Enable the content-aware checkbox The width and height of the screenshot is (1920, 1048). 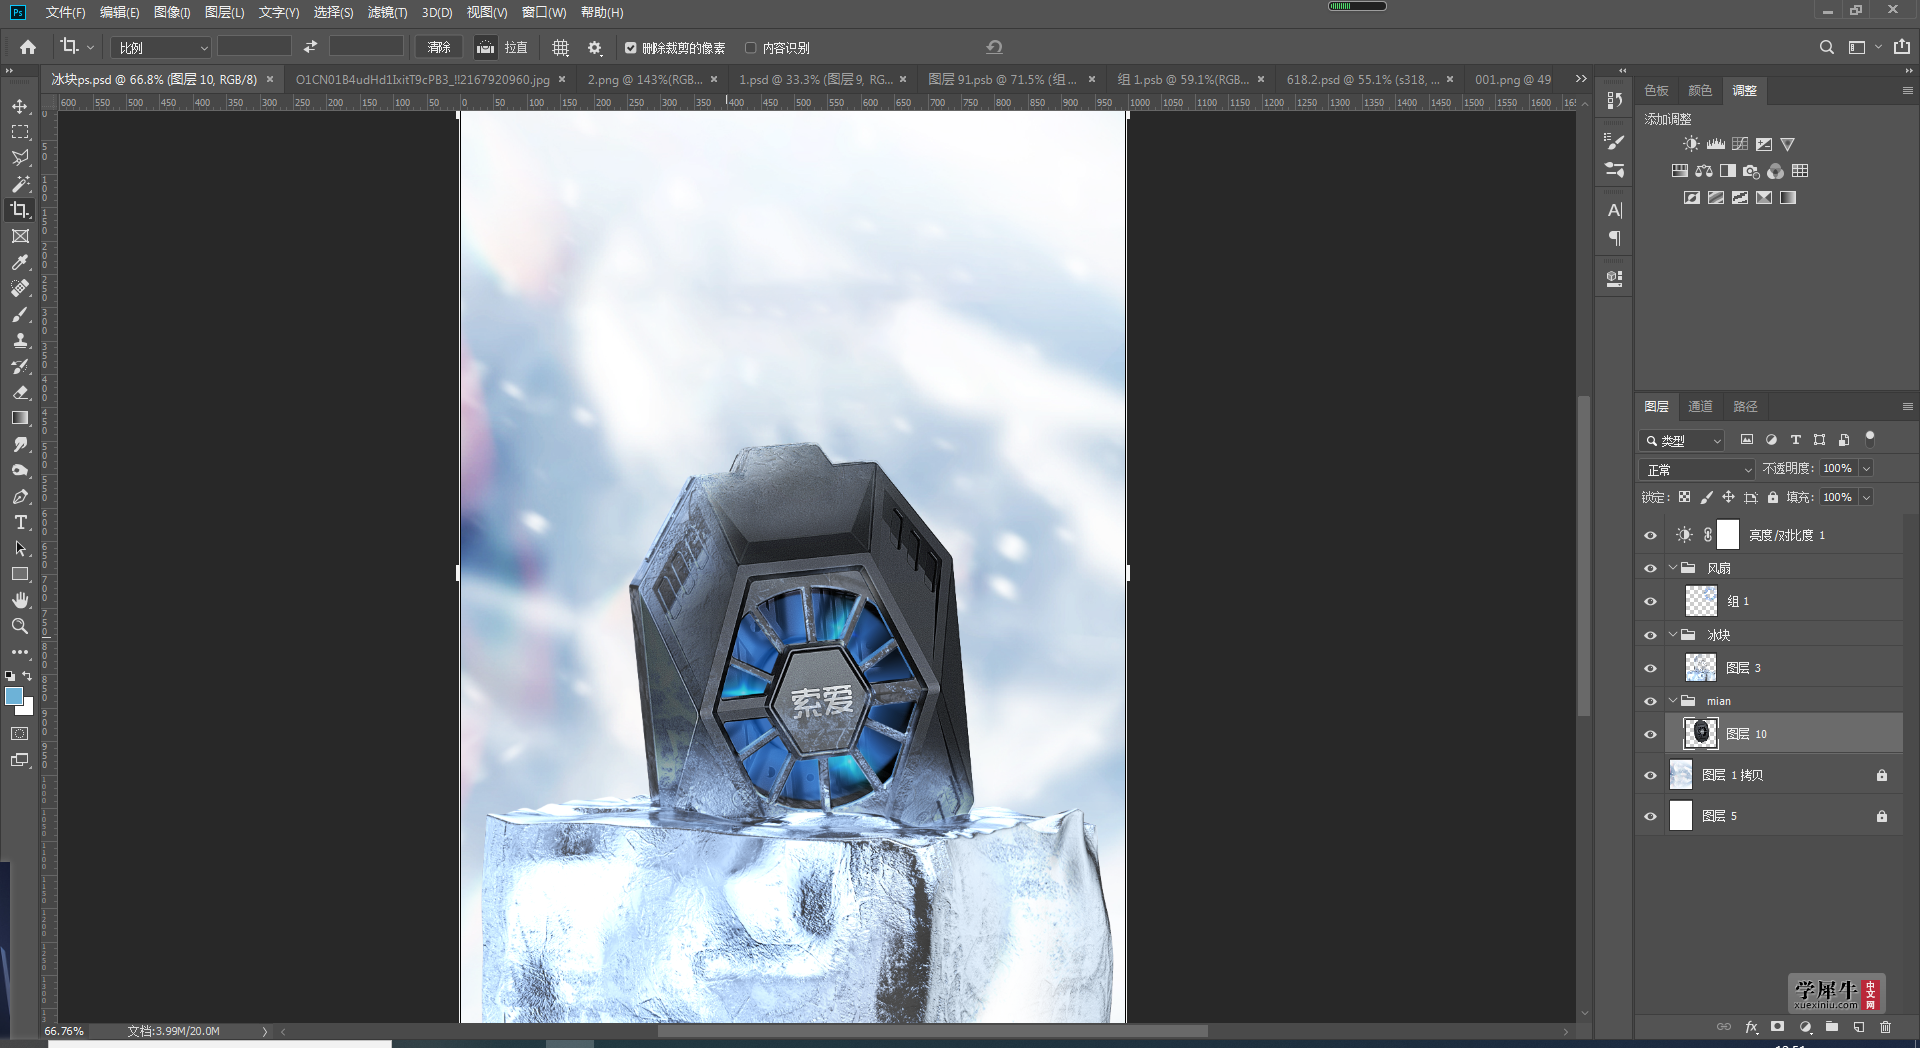click(x=751, y=47)
